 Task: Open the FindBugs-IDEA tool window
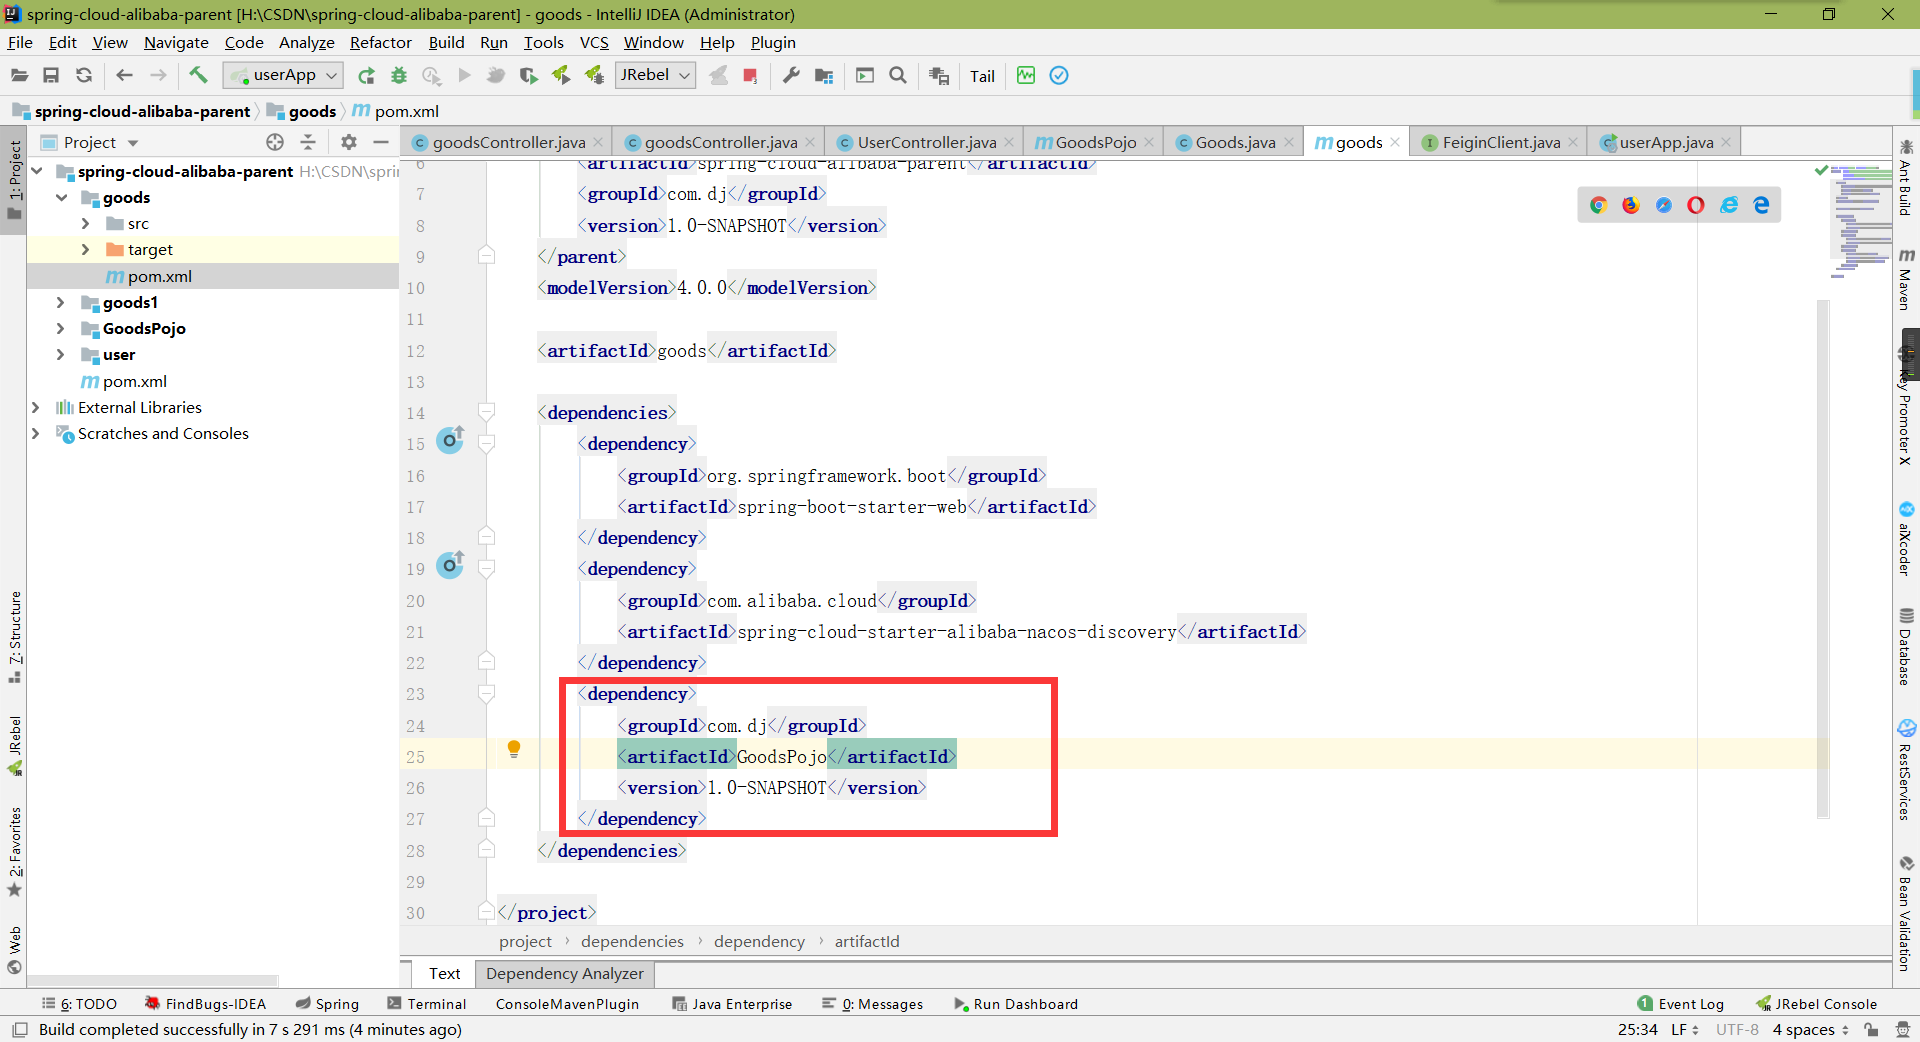click(x=205, y=1004)
